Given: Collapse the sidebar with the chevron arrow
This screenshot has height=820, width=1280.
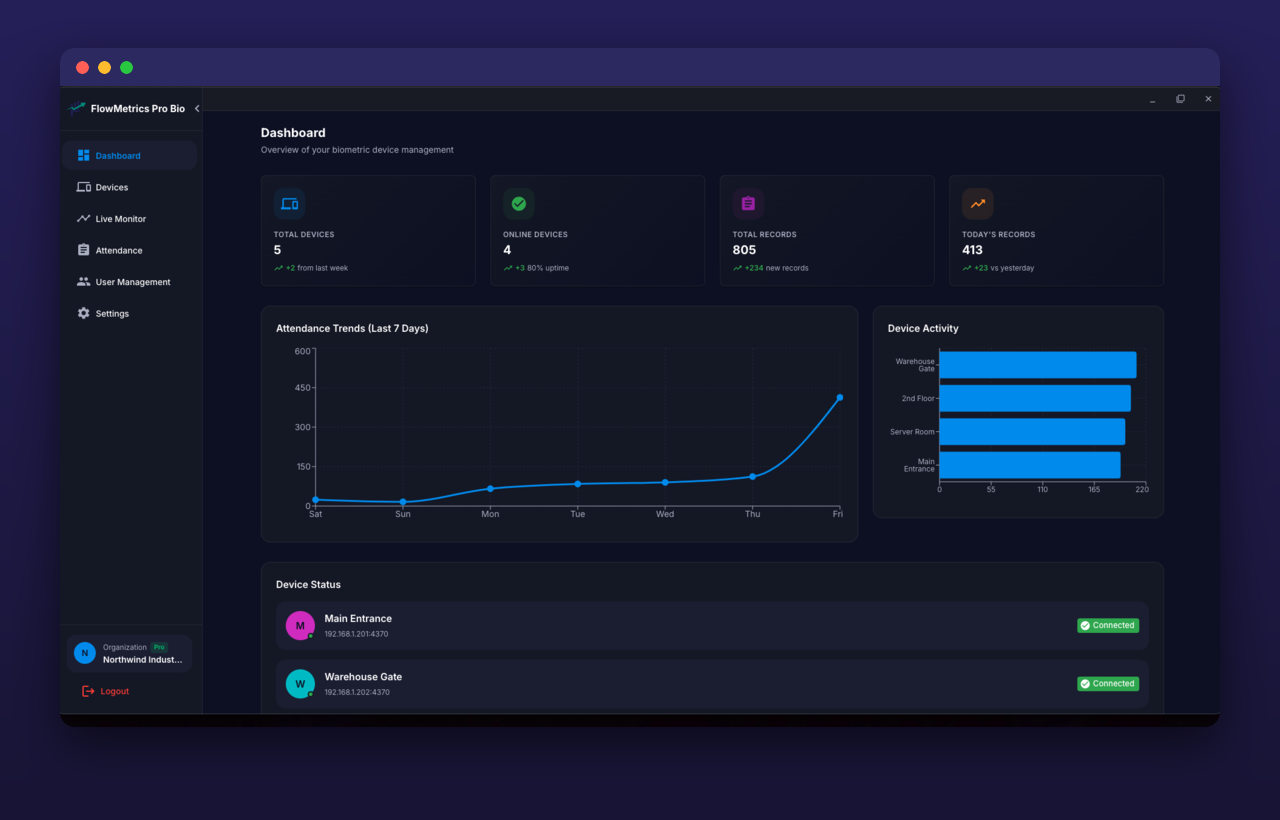Looking at the screenshot, I should point(197,108).
